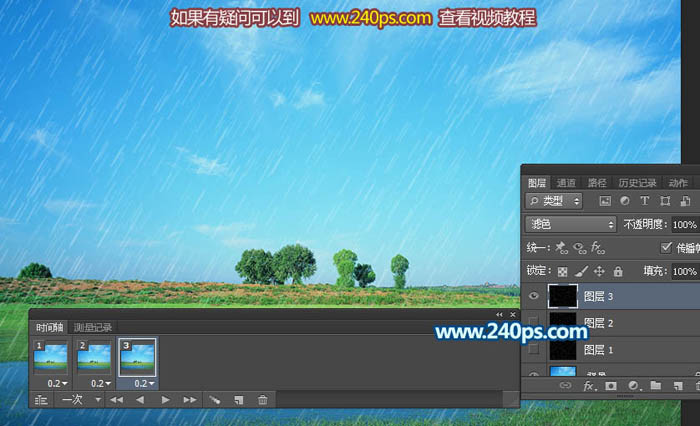Show layer 图层 1 visibility box
This screenshot has height=426, width=700.
tap(533, 350)
